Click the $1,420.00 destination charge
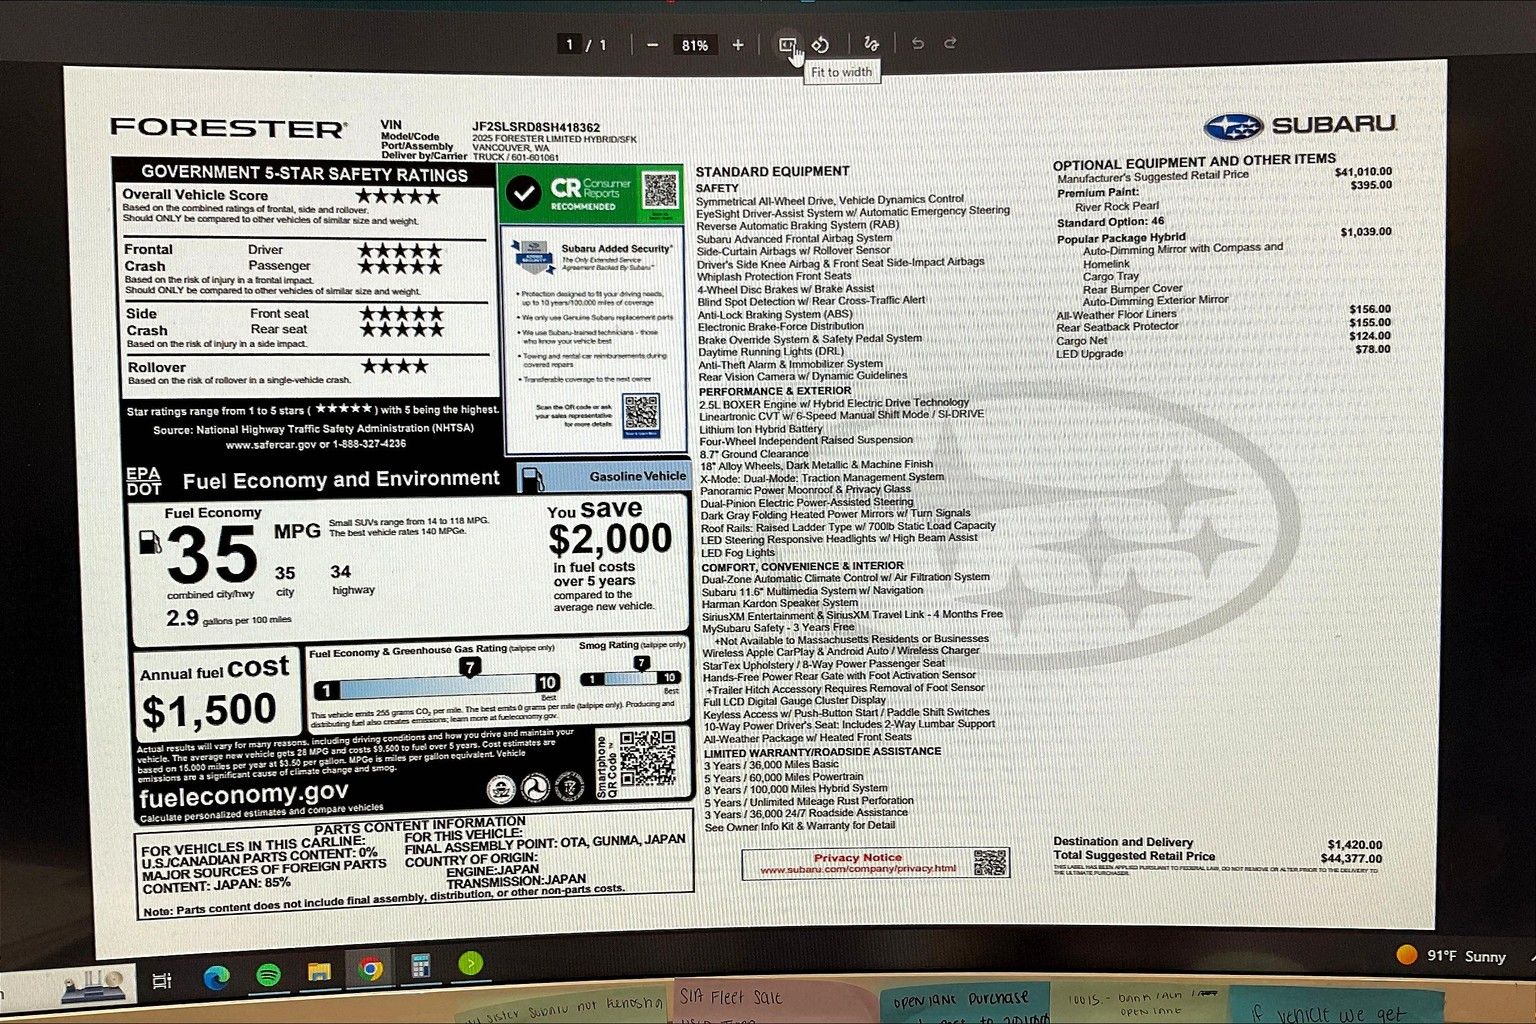The width and height of the screenshot is (1536, 1024). pos(1355,845)
